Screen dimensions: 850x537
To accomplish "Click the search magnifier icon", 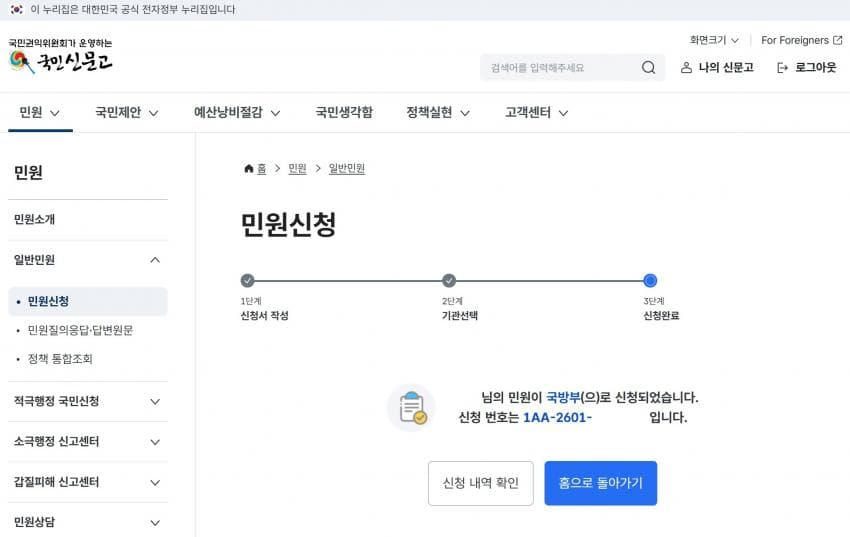I will pos(649,68).
